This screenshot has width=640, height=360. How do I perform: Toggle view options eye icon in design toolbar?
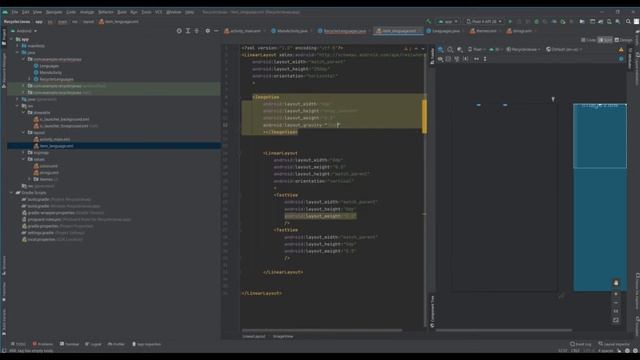(x=440, y=59)
